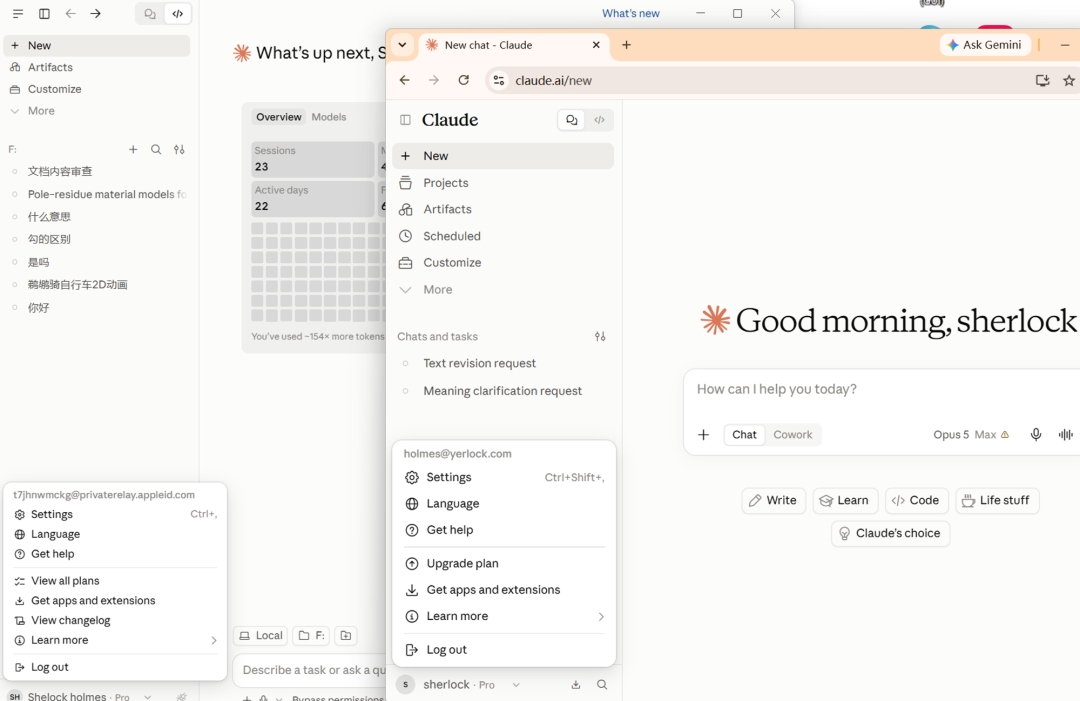
Task: Switch to chat mode icon beside Claude title
Action: point(571,120)
